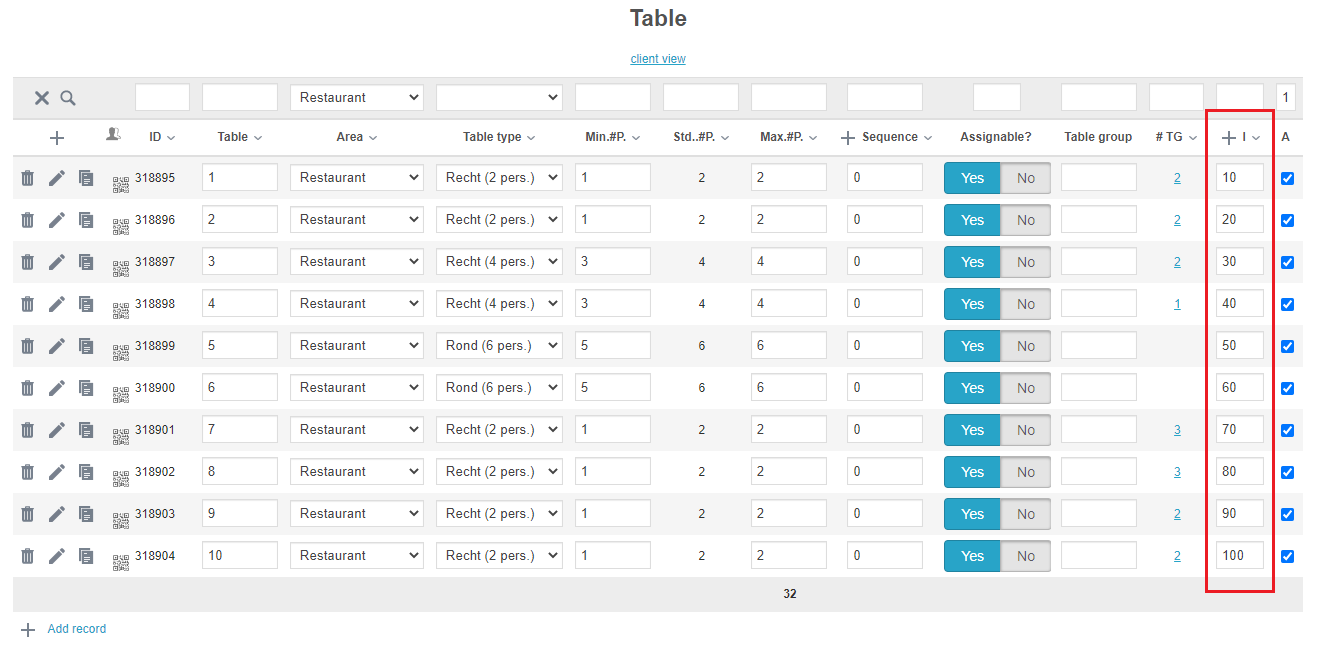Set table 3 assignable to Yes
Image resolution: width=1318 pixels, height=657 pixels.
972,262
